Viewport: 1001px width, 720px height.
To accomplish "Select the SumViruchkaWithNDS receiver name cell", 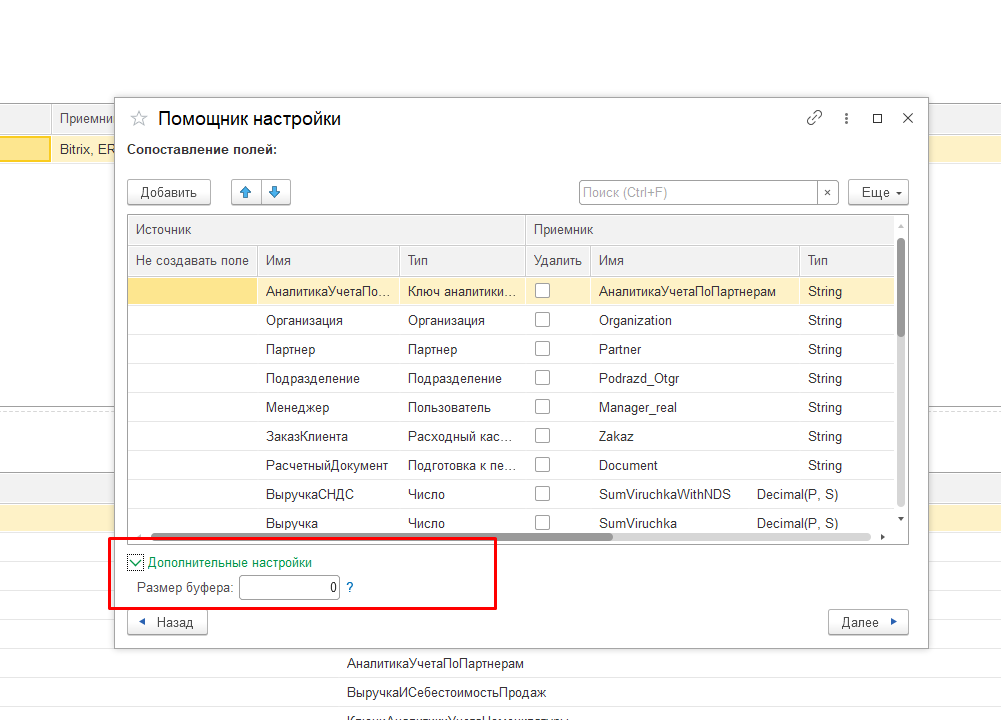I will click(x=665, y=495).
